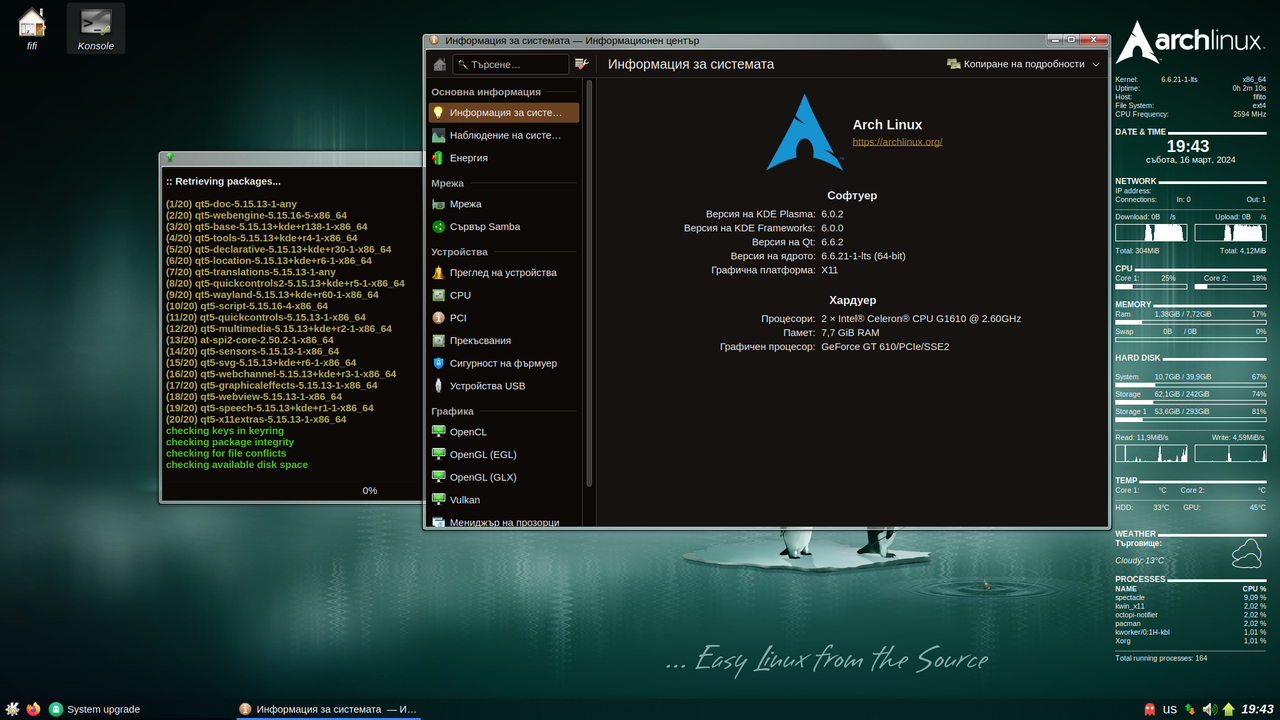Image resolution: width=1280 pixels, height=720 pixels.
Task: Click the OpenGL (GLX) monitor icon
Action: pos(438,477)
